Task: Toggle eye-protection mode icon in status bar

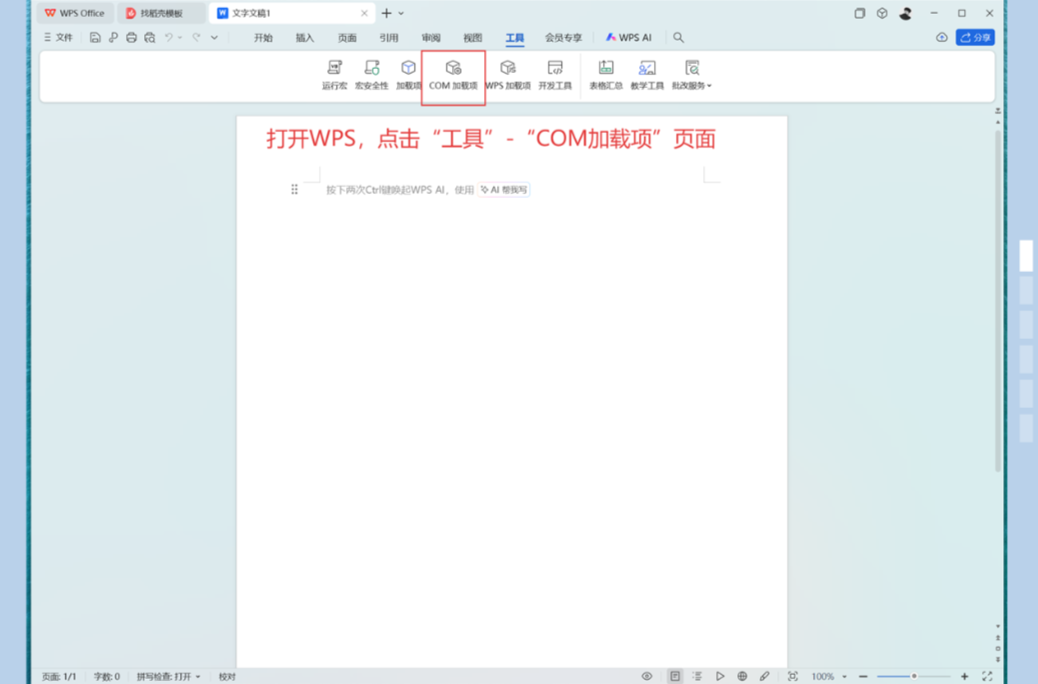Action: tap(647, 676)
